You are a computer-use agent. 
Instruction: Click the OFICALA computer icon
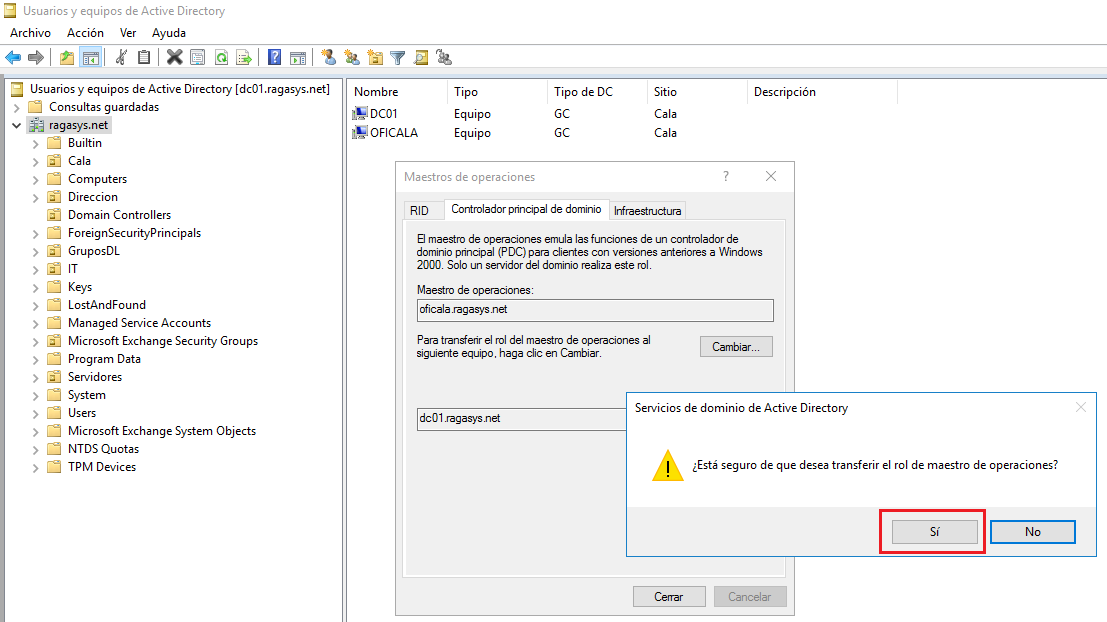pos(360,132)
